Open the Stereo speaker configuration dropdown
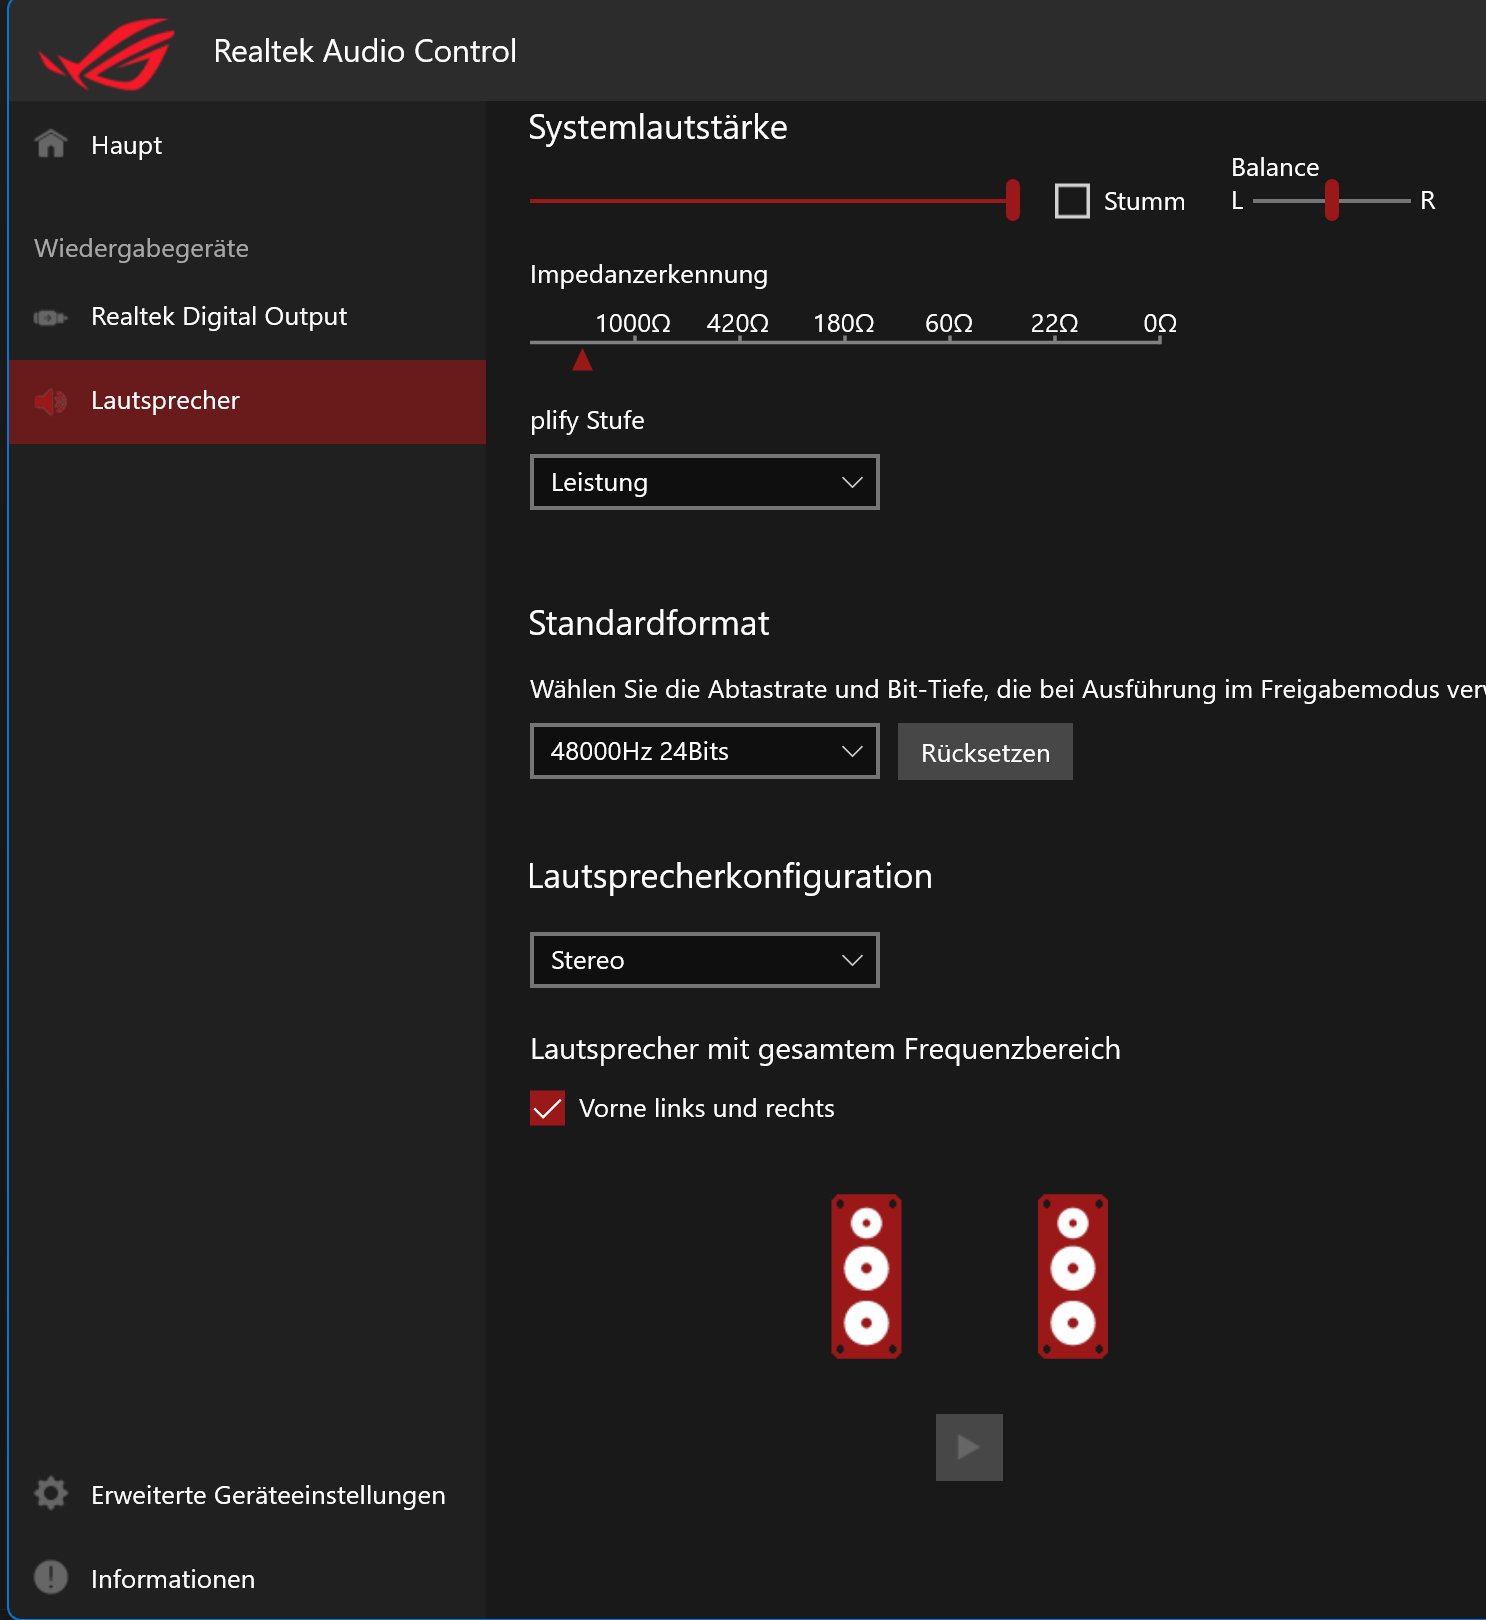 click(x=705, y=960)
